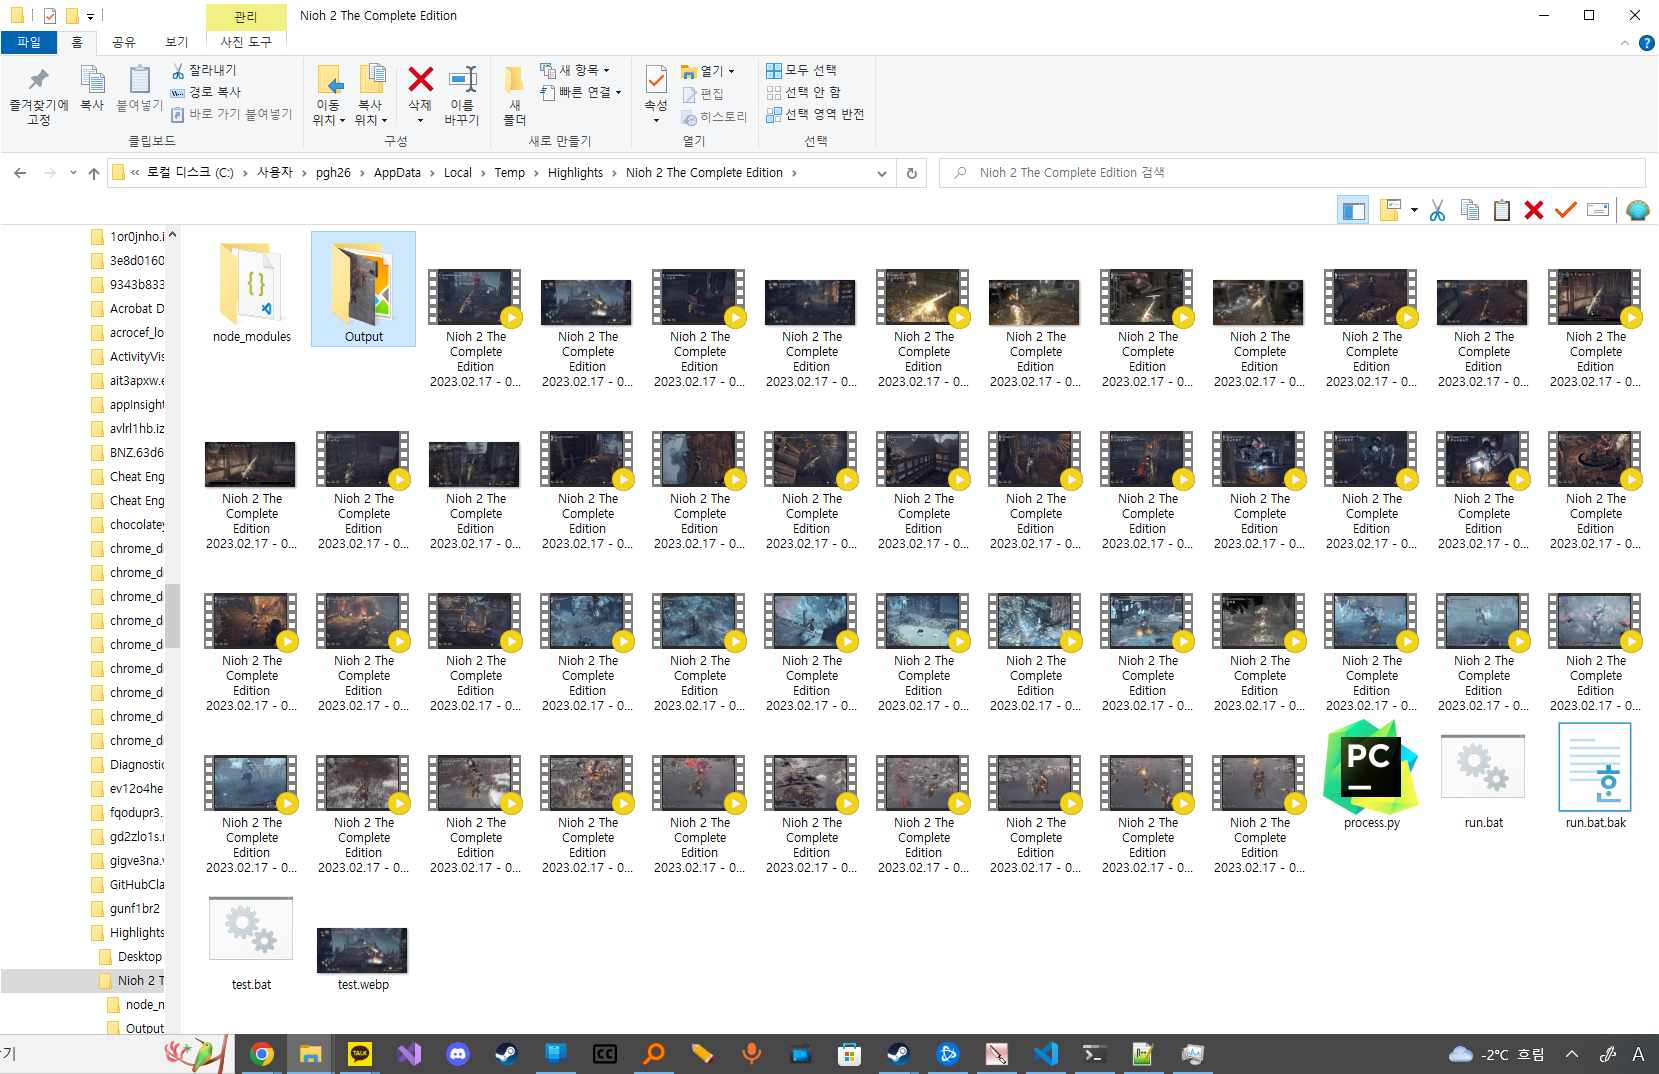Go back with the back arrow
This screenshot has height=1074, width=1659.
click(x=20, y=173)
